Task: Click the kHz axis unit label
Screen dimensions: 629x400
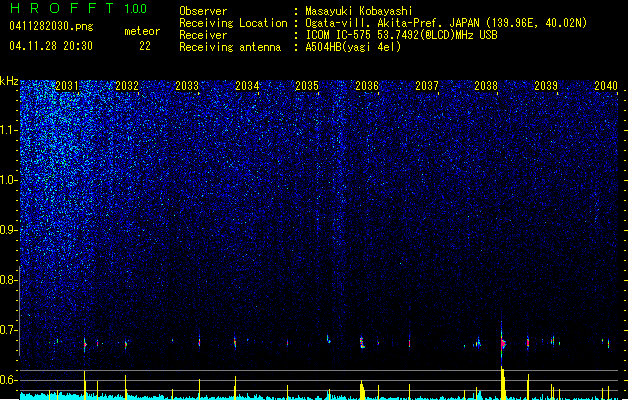Action: click(9, 81)
